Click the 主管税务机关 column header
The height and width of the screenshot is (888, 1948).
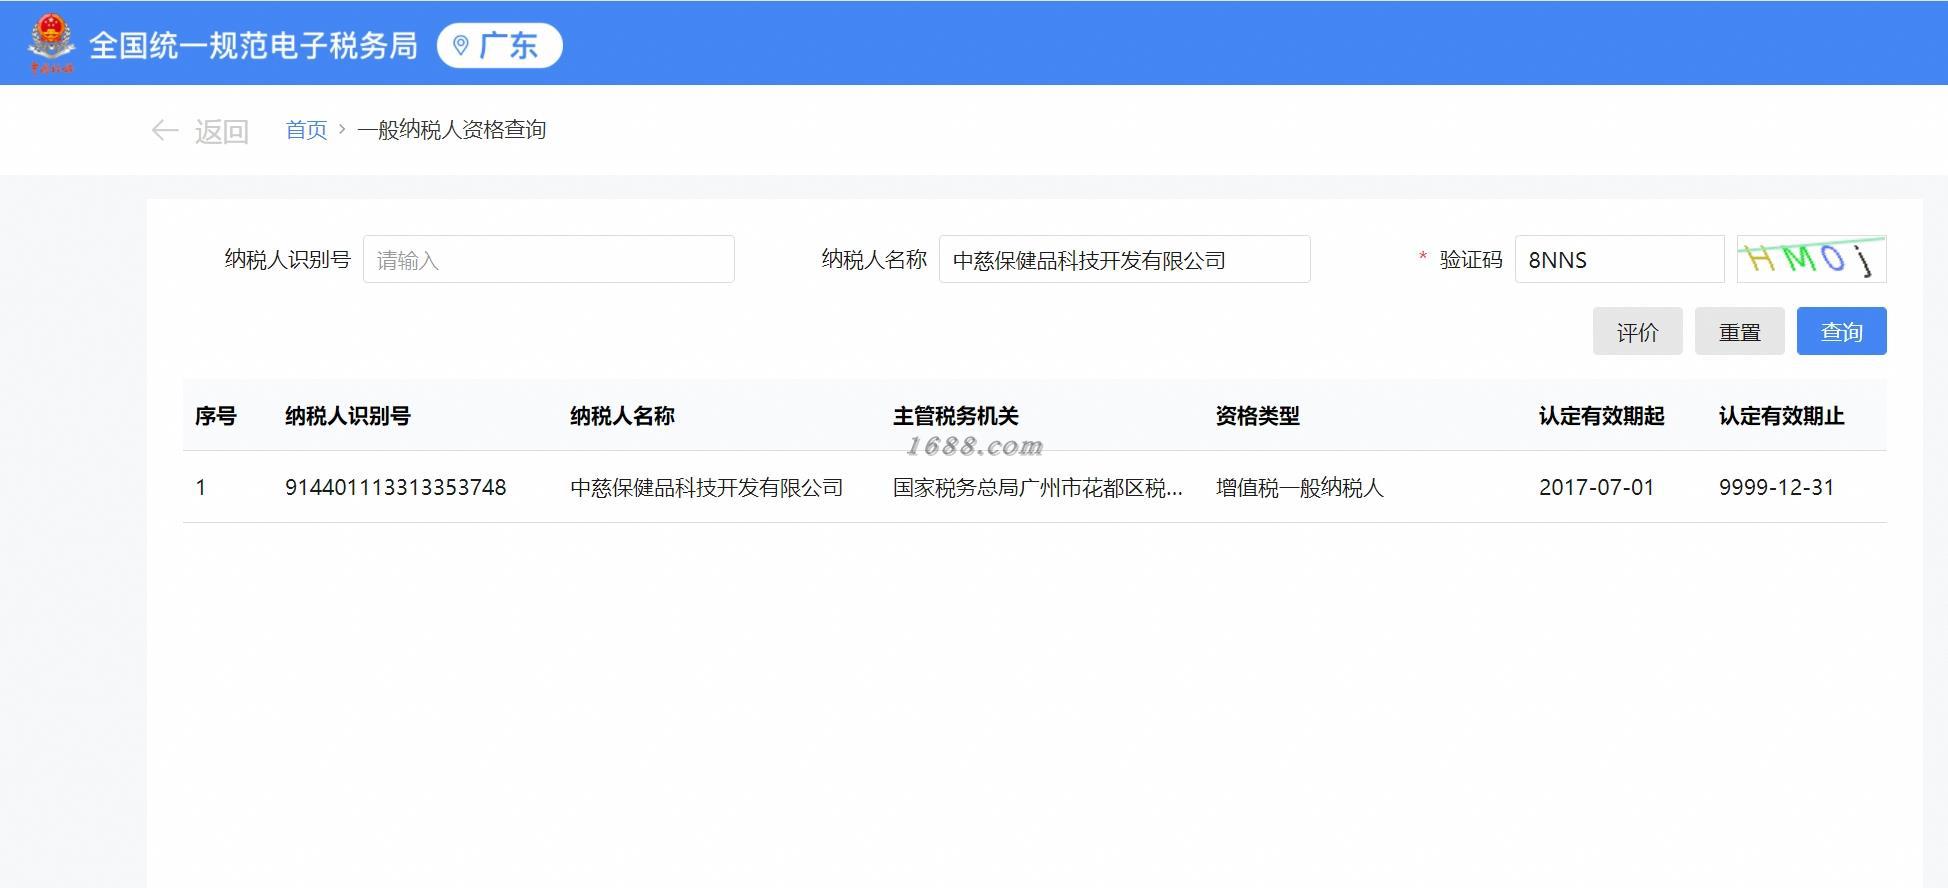955,415
